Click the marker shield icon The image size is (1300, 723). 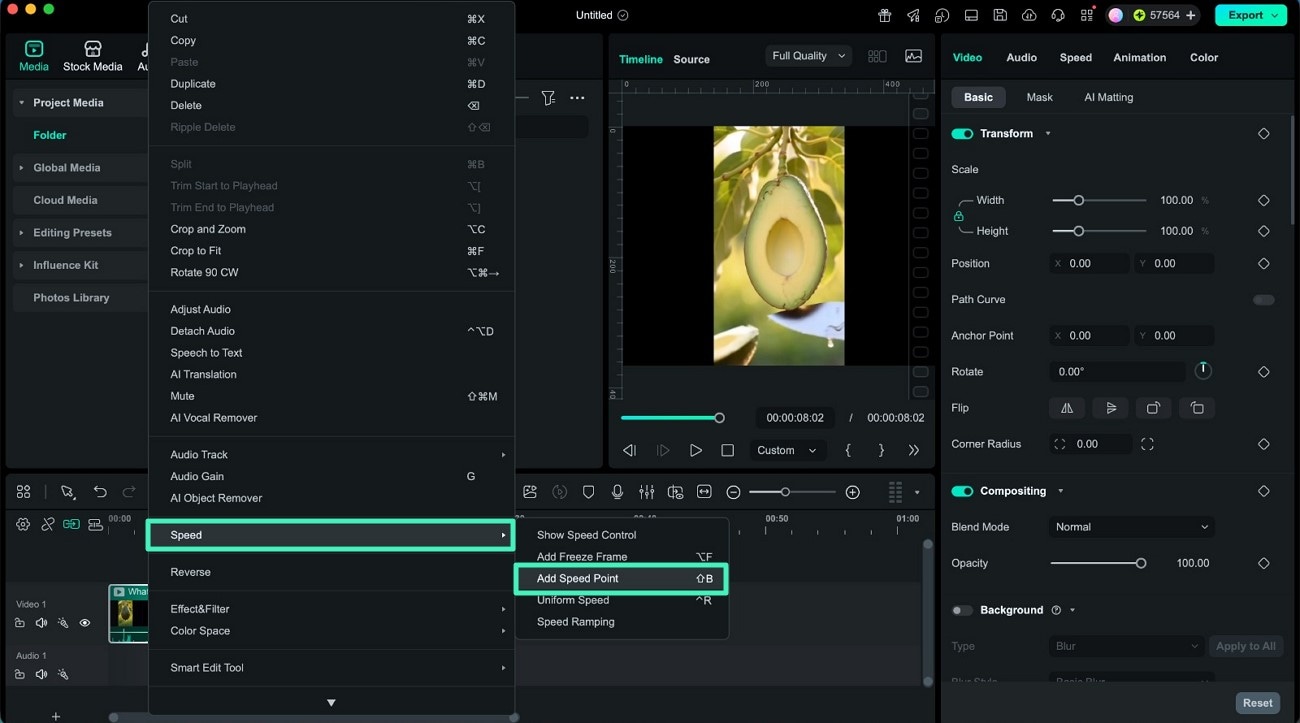tap(589, 492)
